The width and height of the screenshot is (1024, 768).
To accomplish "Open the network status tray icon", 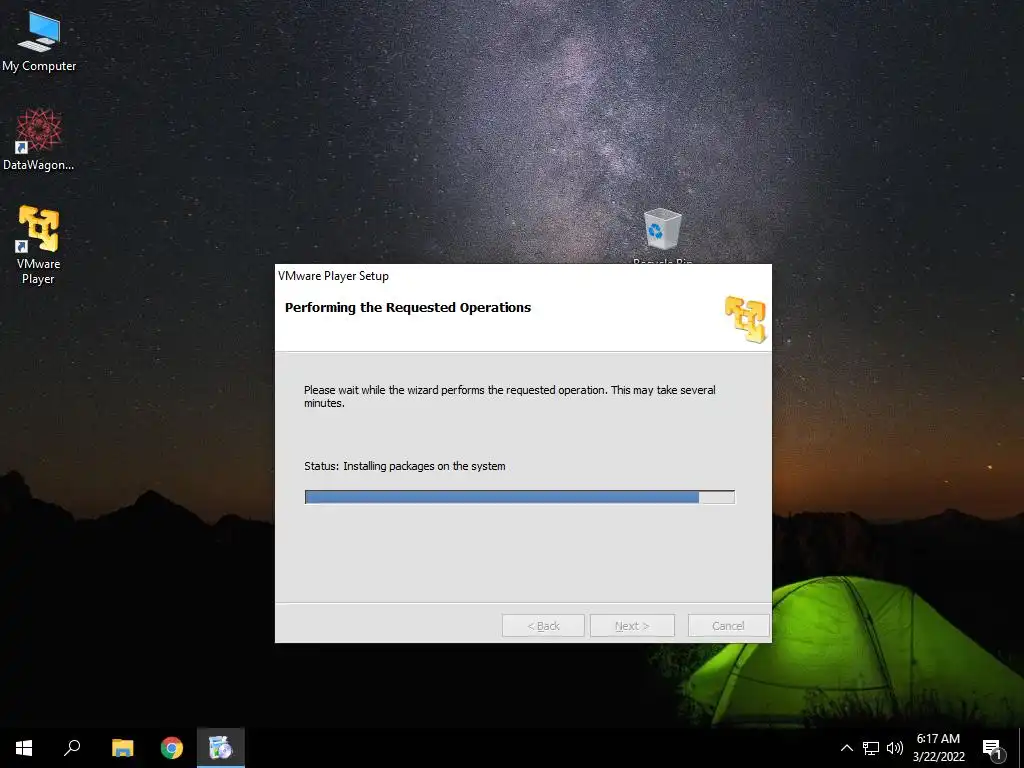I will tap(871, 748).
